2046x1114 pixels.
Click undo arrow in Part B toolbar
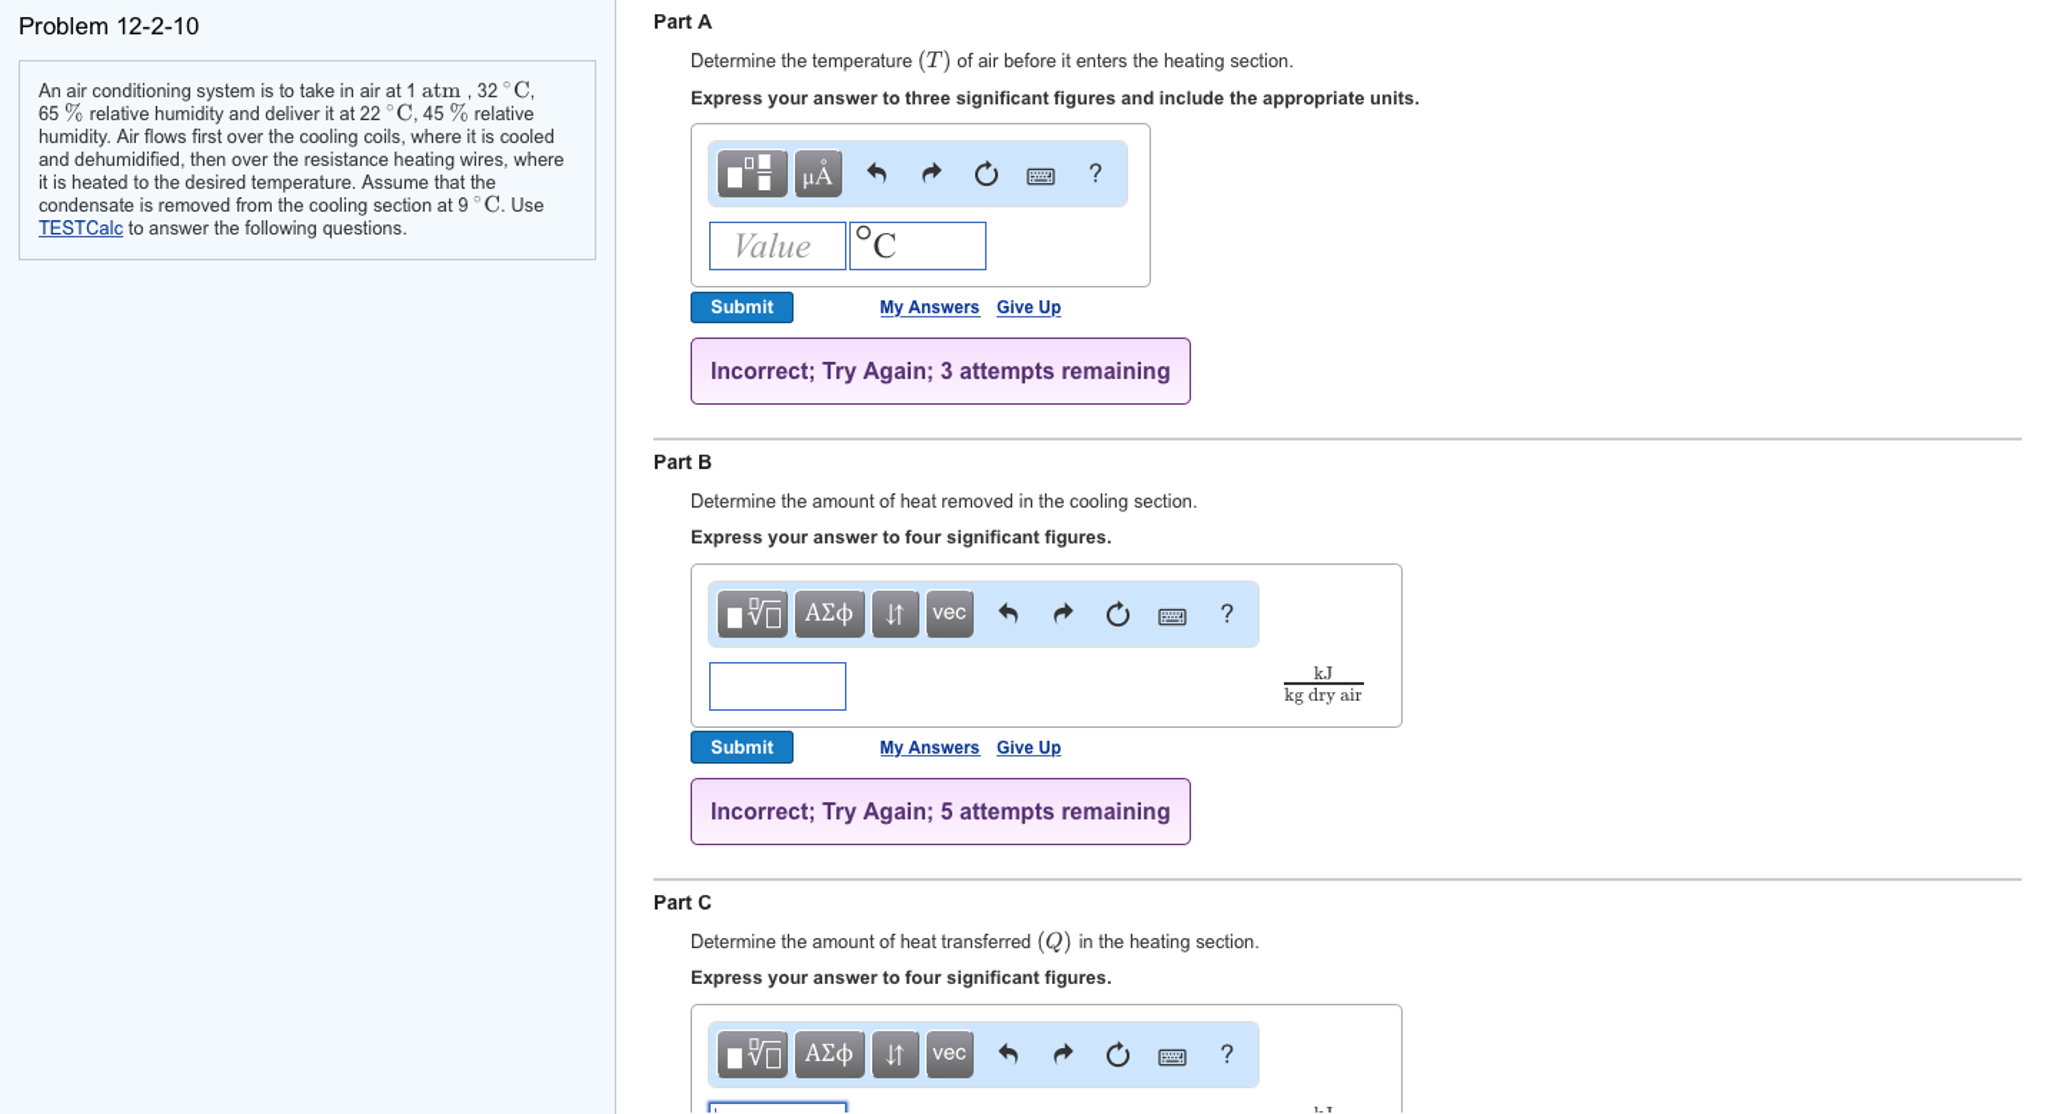1008,614
